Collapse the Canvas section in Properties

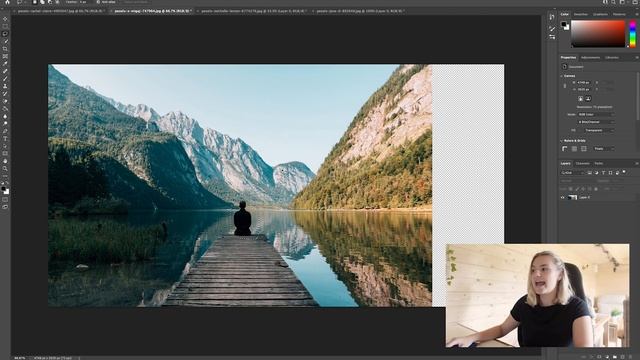tap(562, 76)
